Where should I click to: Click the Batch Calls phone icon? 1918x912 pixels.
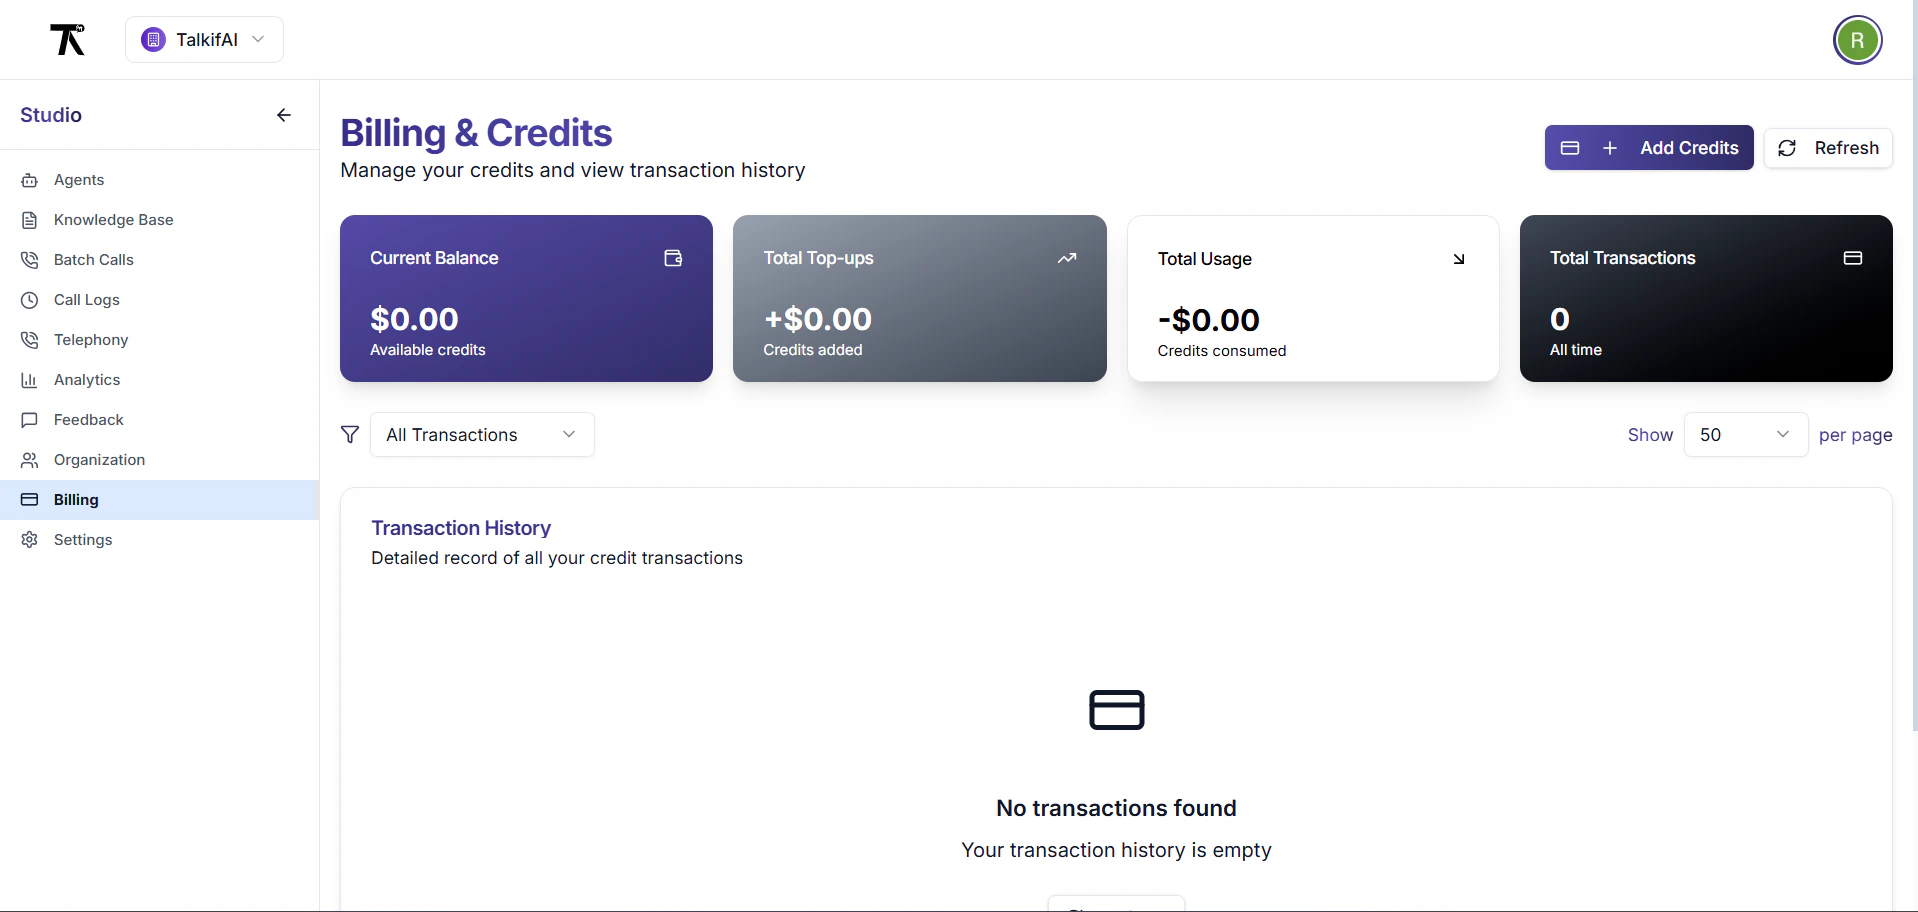pyautogui.click(x=30, y=260)
